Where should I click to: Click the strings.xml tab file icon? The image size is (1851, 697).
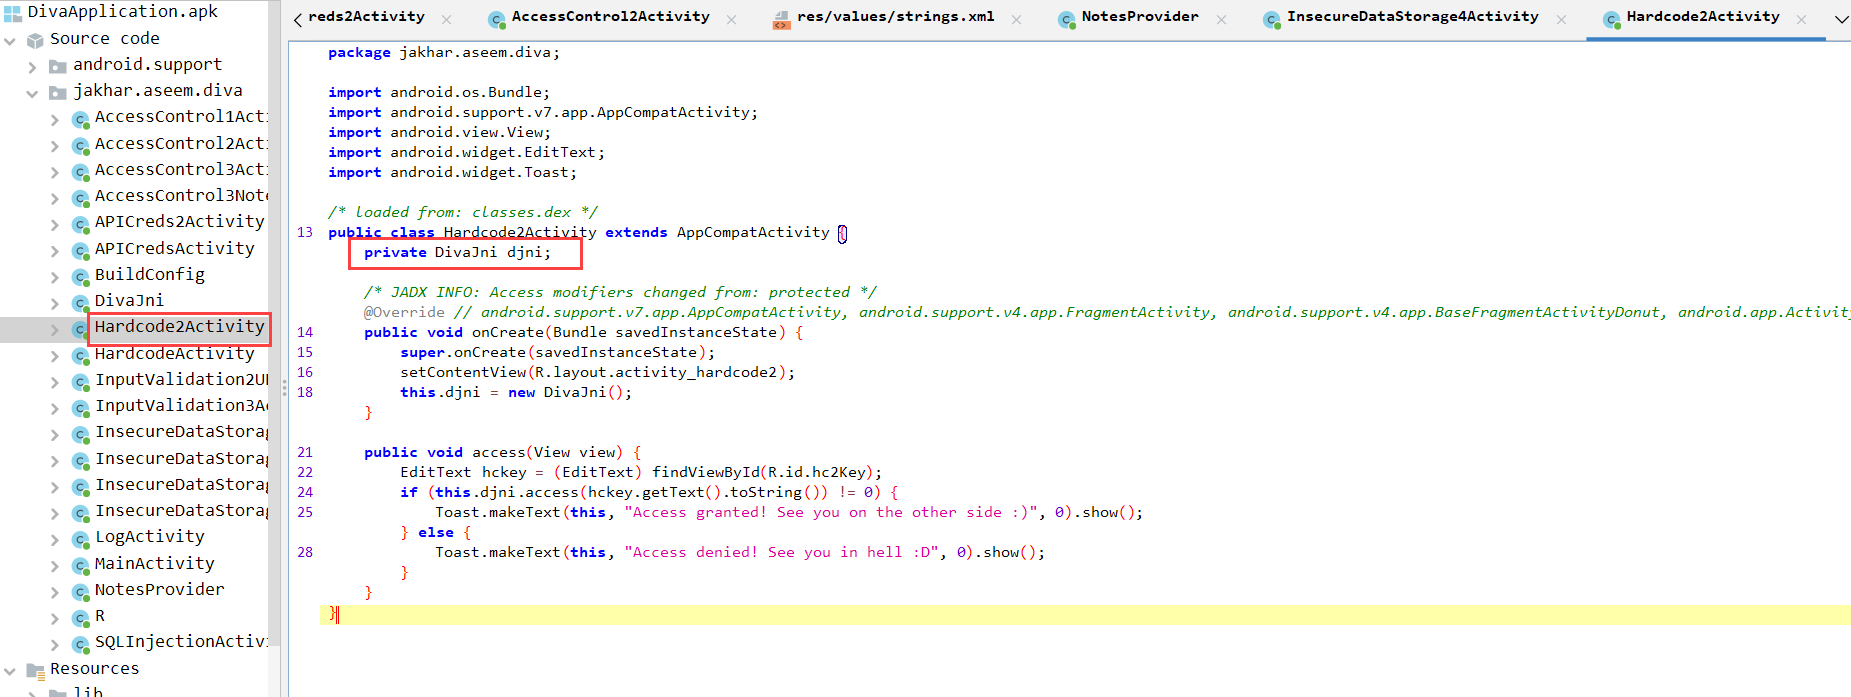click(x=781, y=19)
